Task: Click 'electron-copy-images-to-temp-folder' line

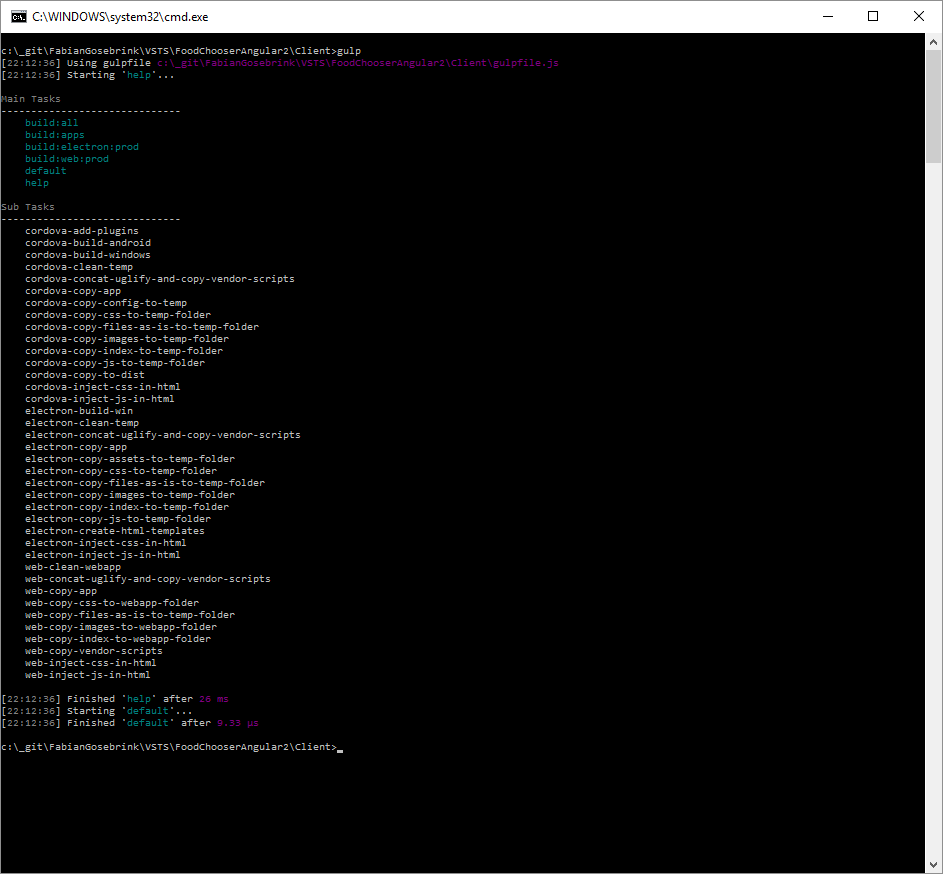Action: tap(130, 495)
